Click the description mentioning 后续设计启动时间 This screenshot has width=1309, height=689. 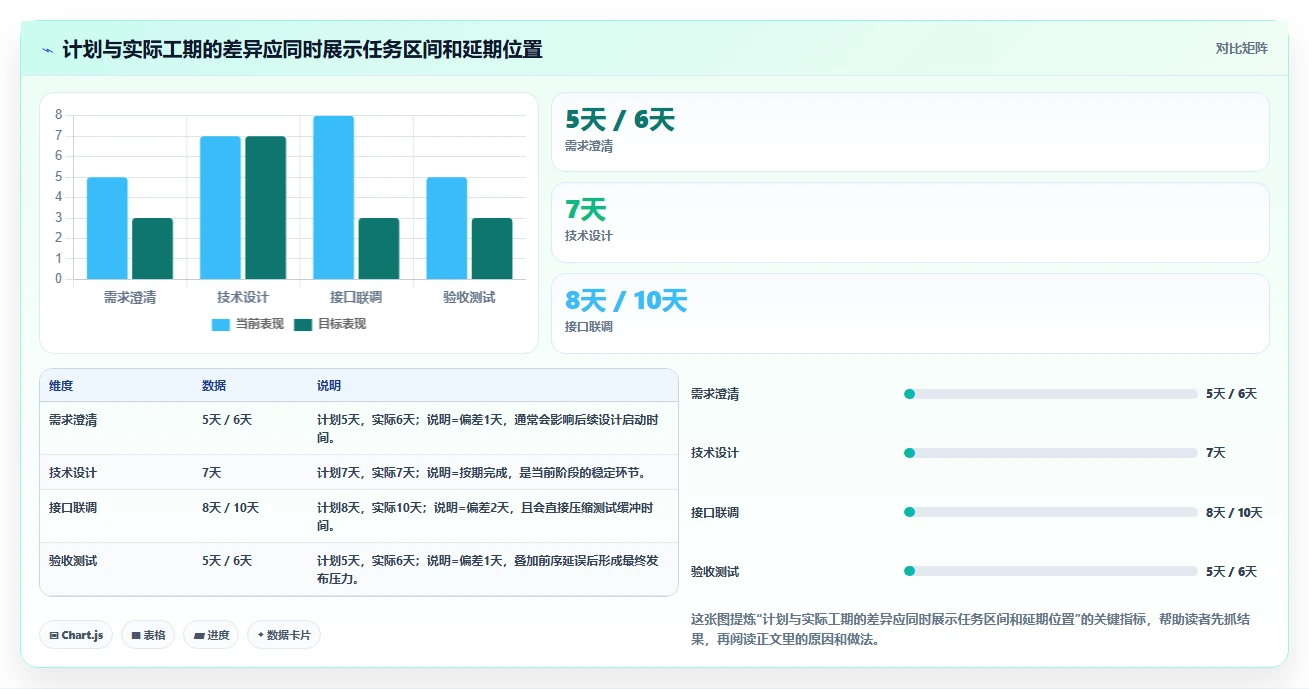[488, 429]
